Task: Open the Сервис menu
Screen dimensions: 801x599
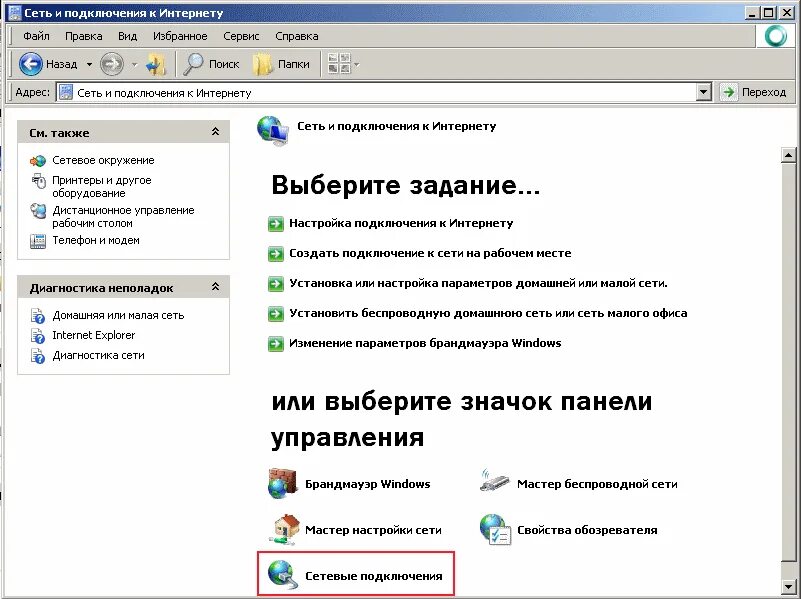Action: (241, 36)
